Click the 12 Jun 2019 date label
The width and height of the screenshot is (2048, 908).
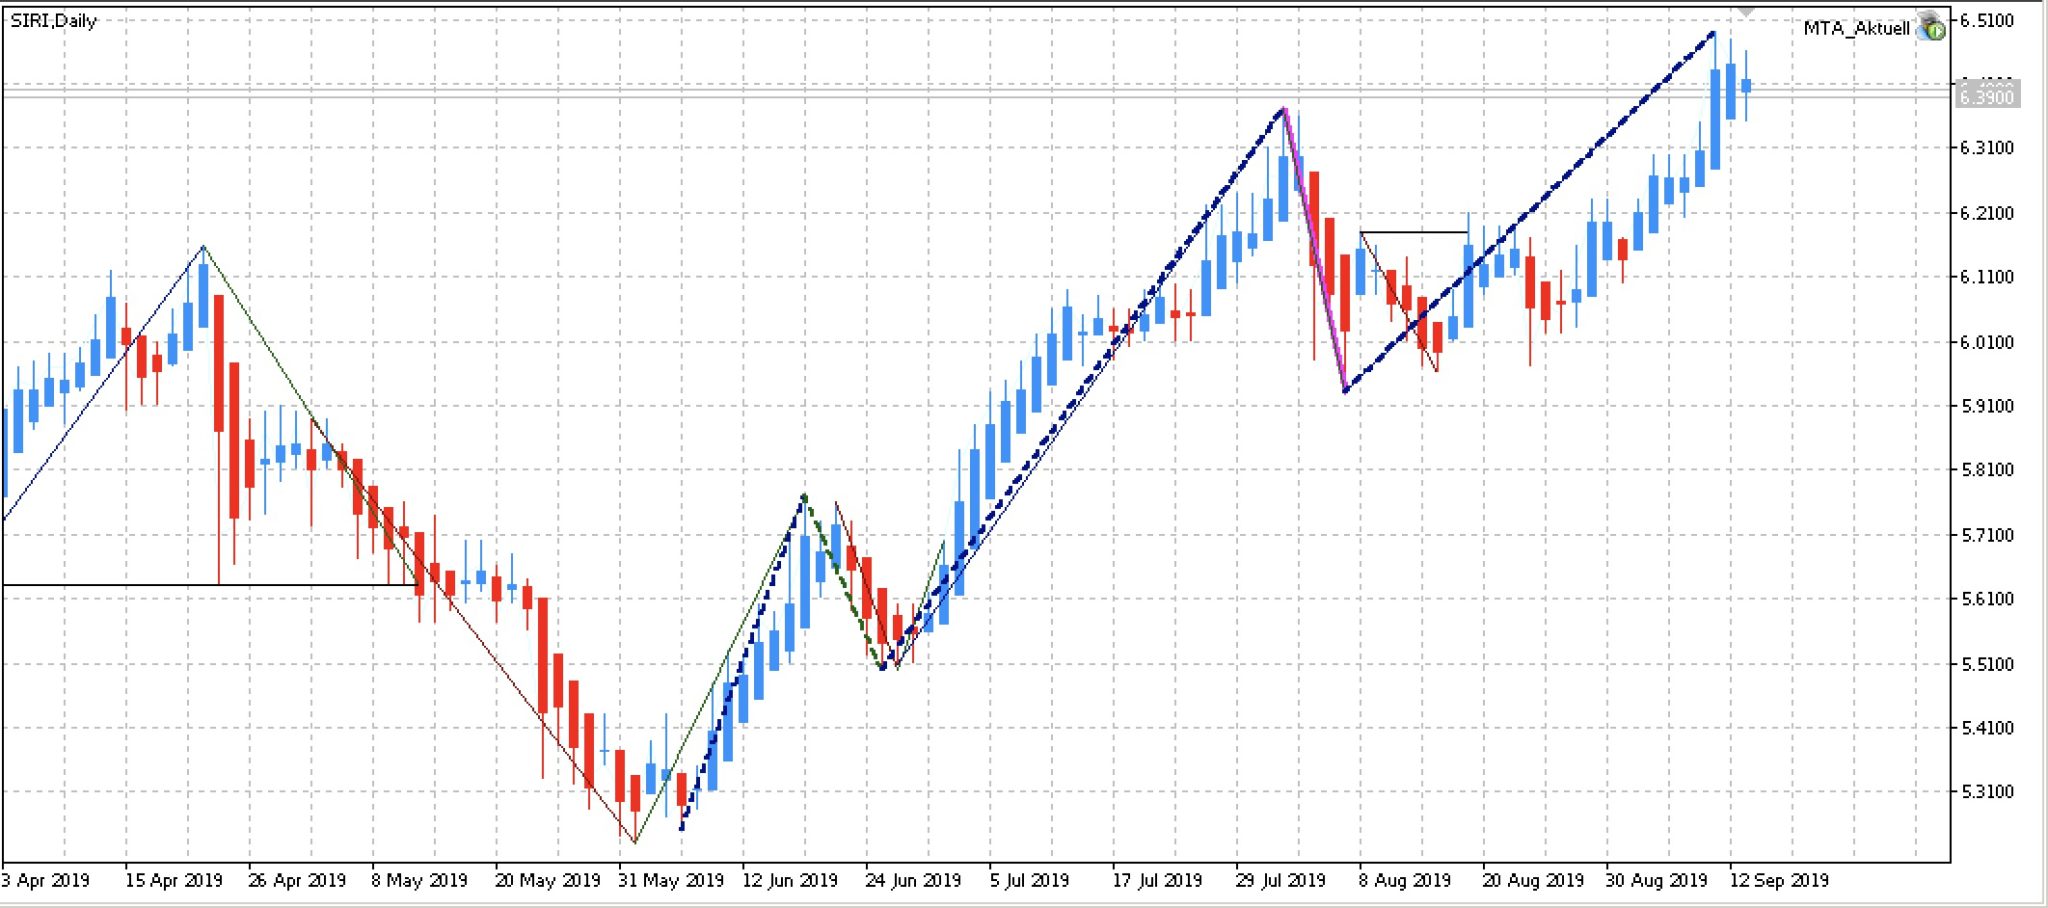(790, 880)
